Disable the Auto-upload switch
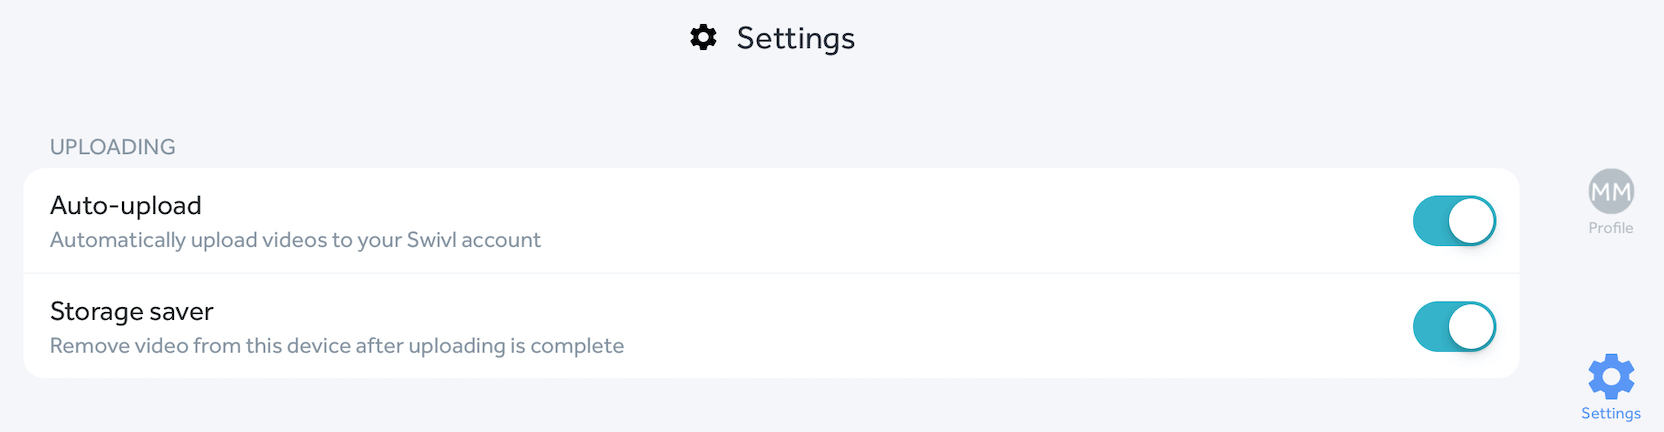This screenshot has width=1664, height=432. pos(1454,221)
